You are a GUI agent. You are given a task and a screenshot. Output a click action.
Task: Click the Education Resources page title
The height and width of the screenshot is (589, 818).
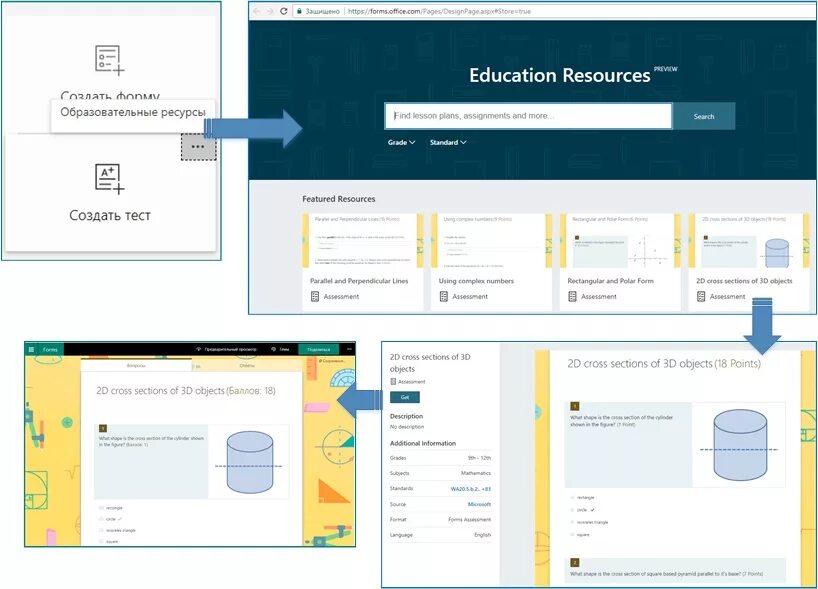pos(559,76)
